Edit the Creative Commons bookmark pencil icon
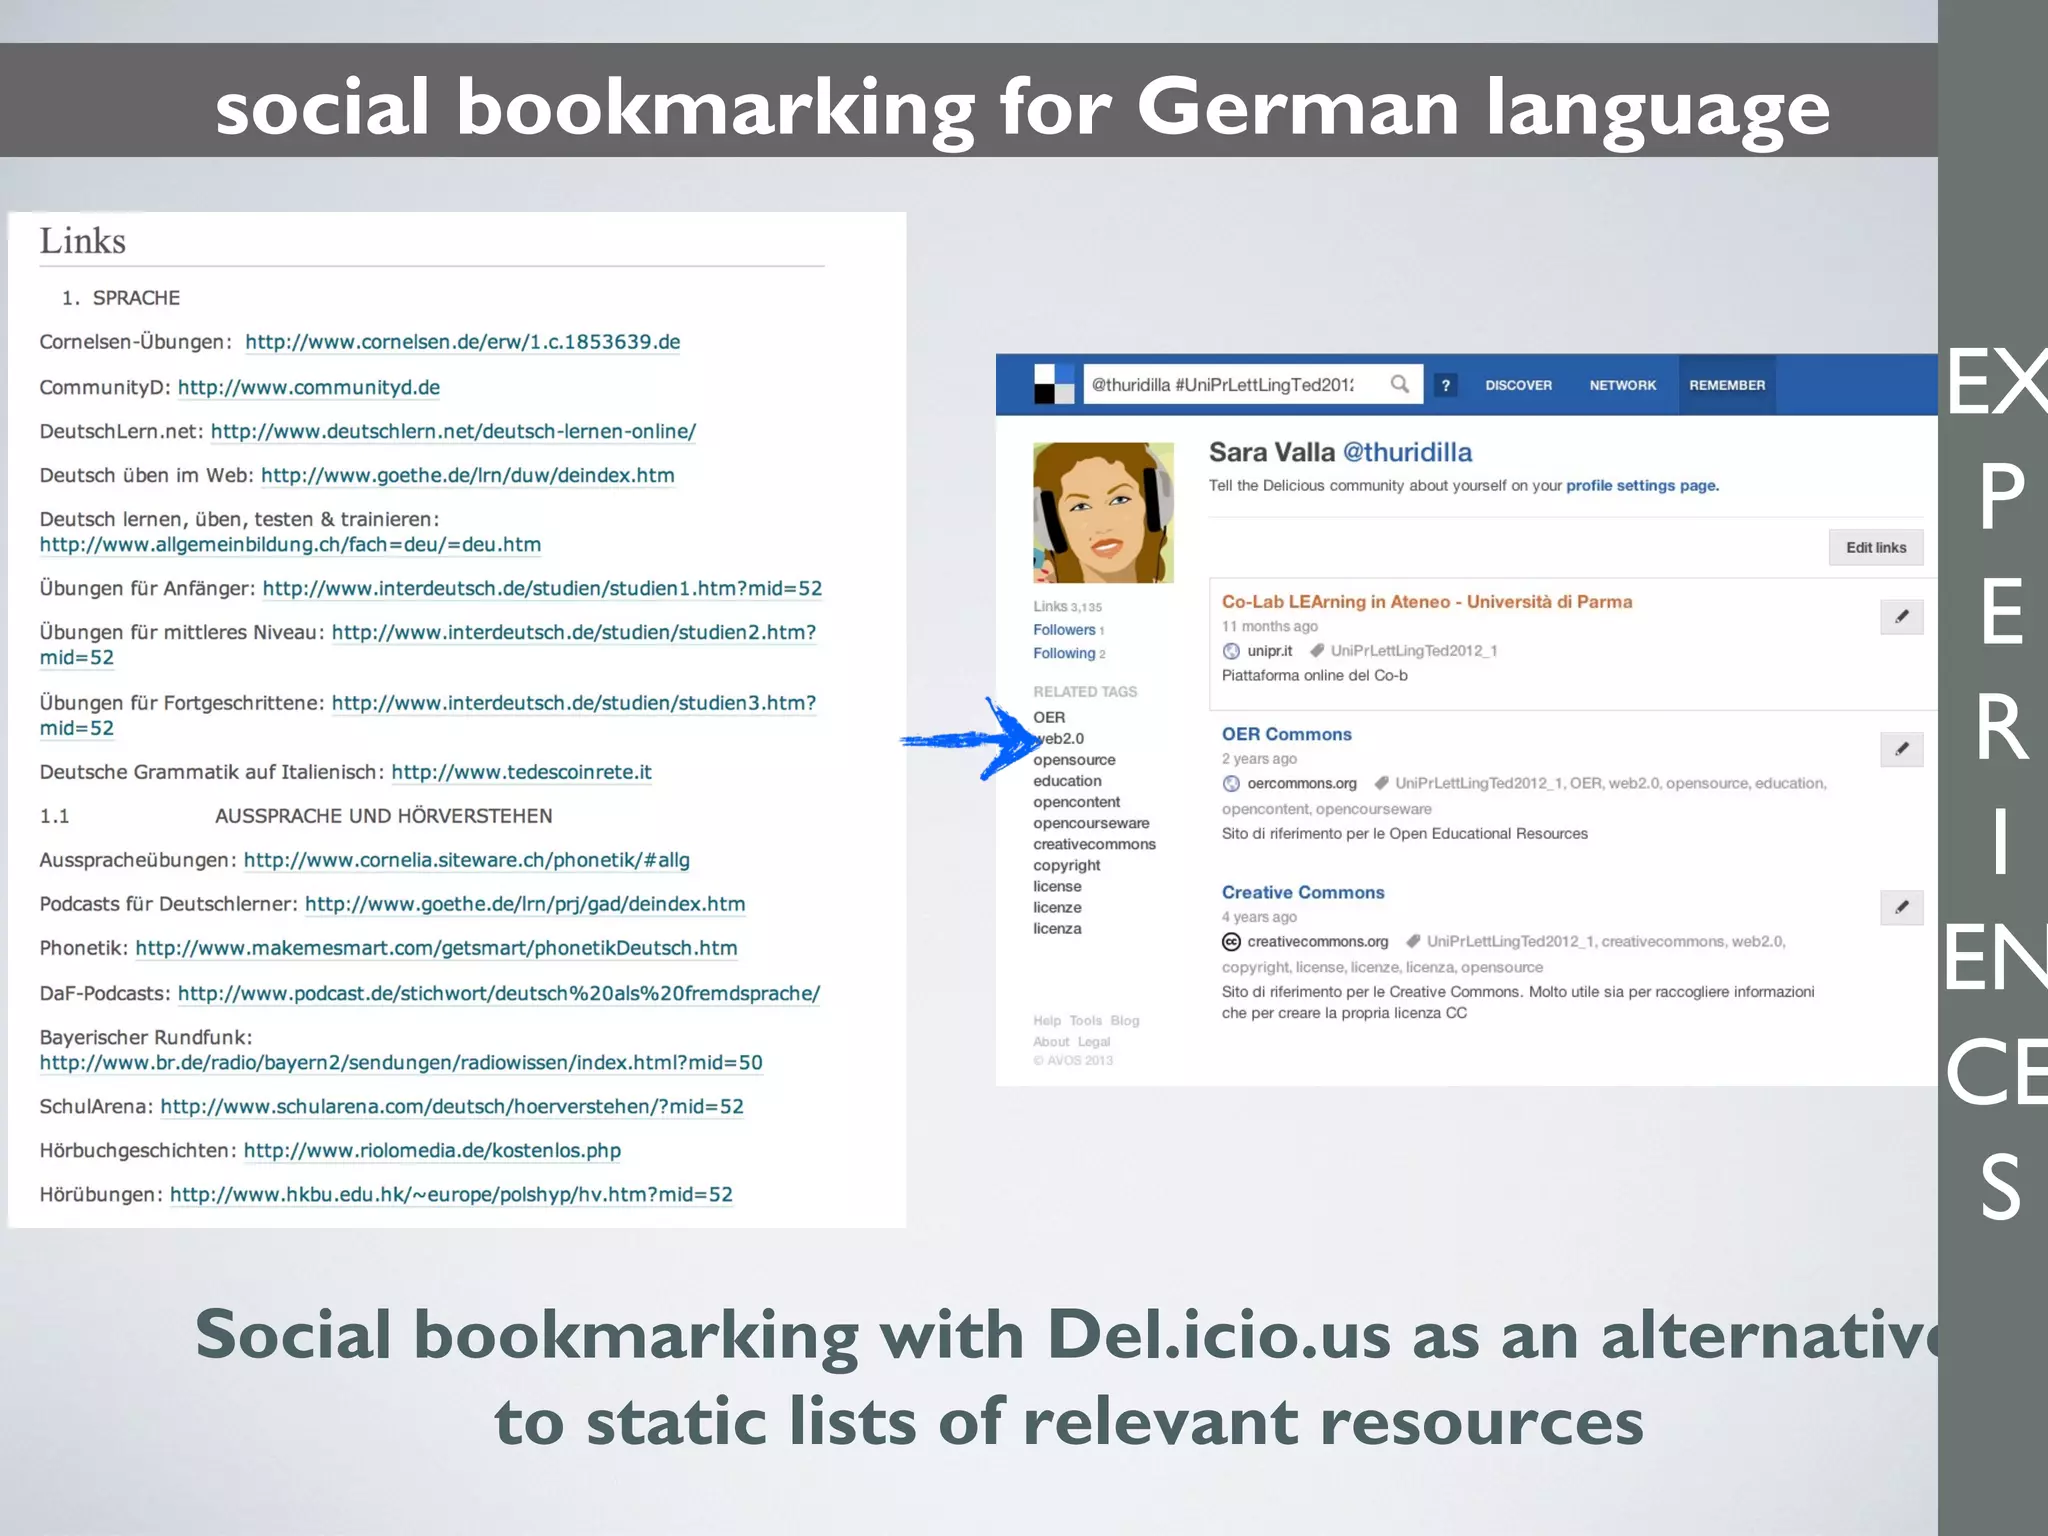Screen dimensions: 2048x1536 1901,908
